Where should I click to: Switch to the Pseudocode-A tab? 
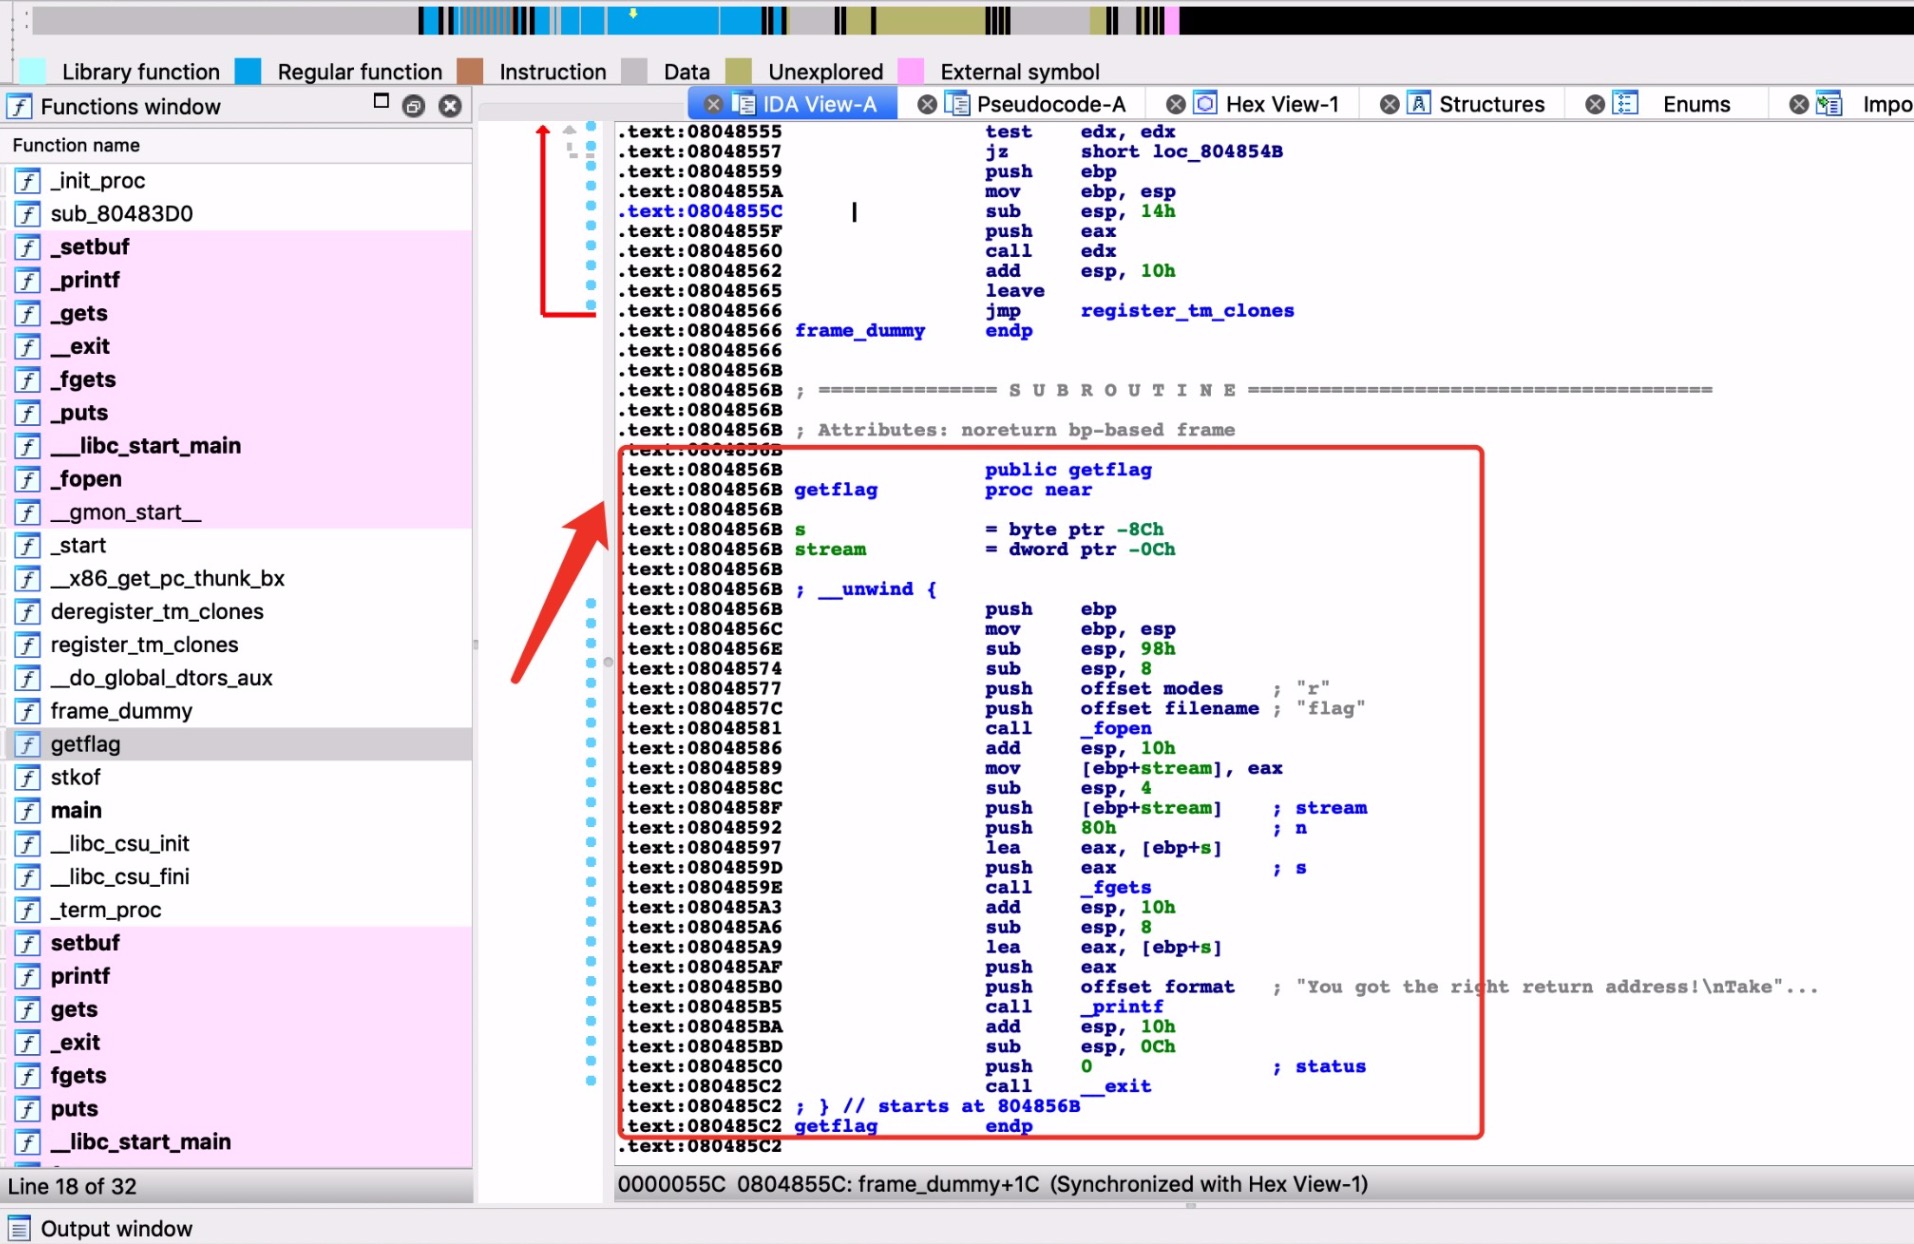pos(1050,104)
